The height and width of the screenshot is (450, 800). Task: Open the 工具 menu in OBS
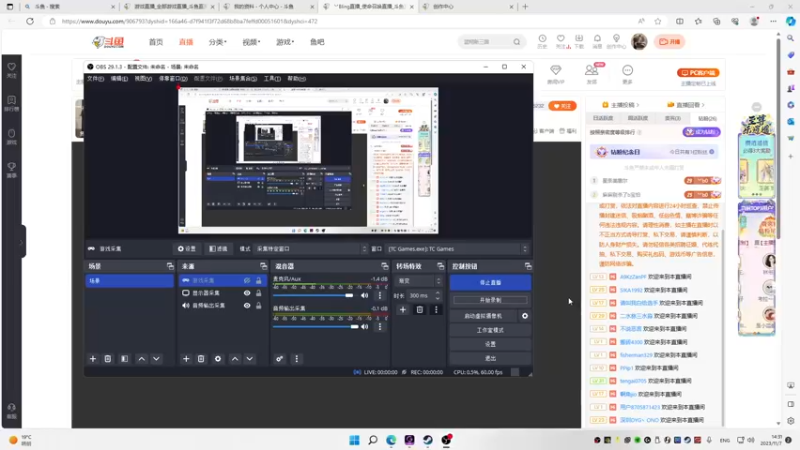pos(272,79)
